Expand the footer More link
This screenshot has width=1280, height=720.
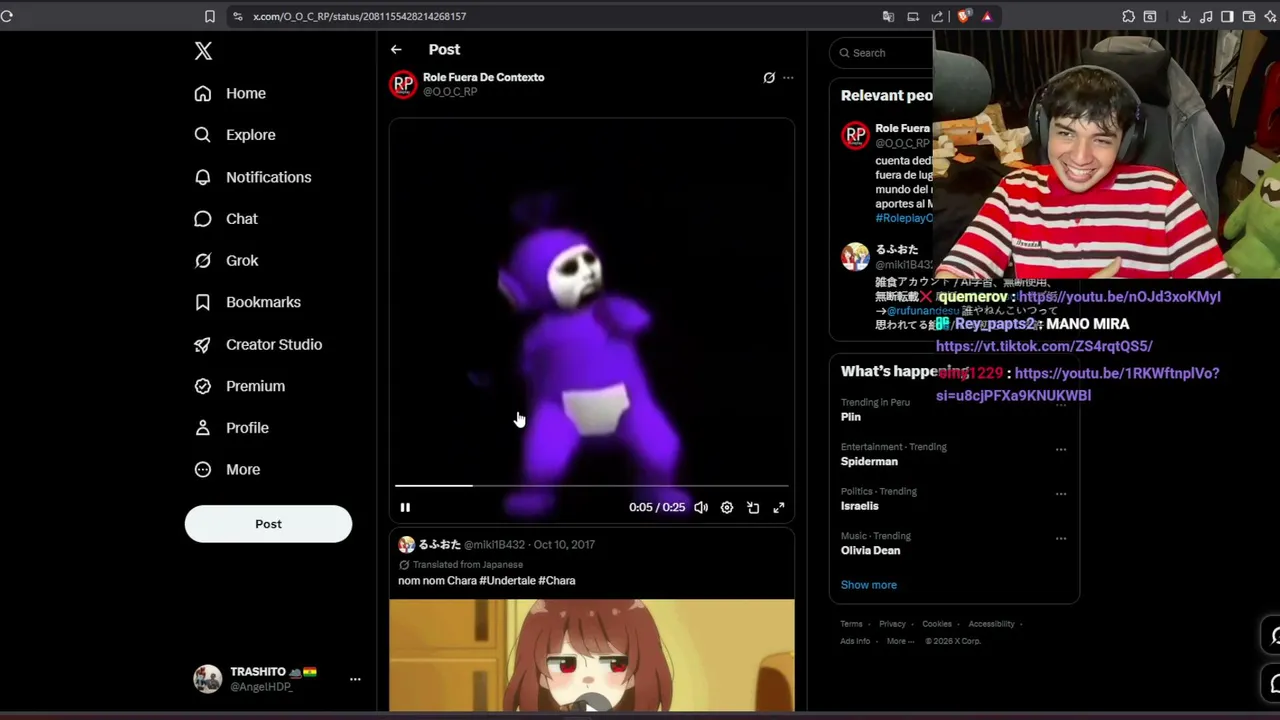[900, 641]
